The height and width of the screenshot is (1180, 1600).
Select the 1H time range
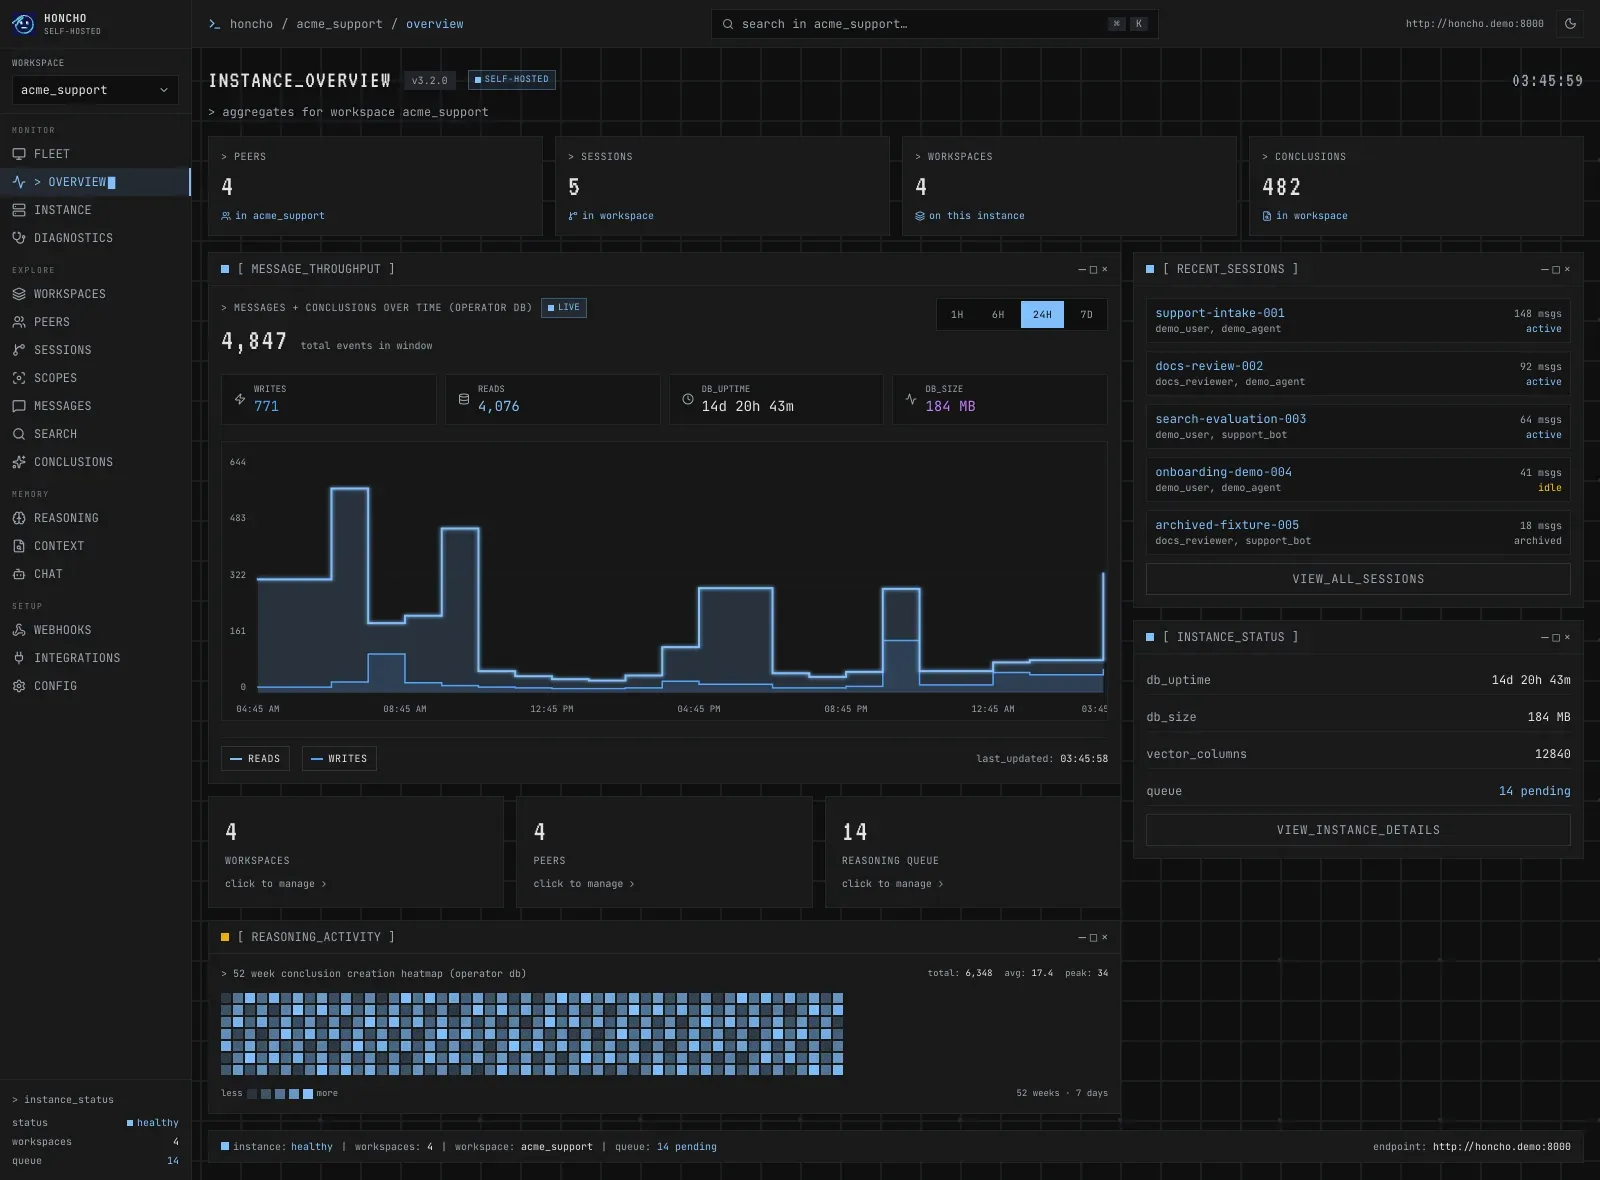pos(957,314)
